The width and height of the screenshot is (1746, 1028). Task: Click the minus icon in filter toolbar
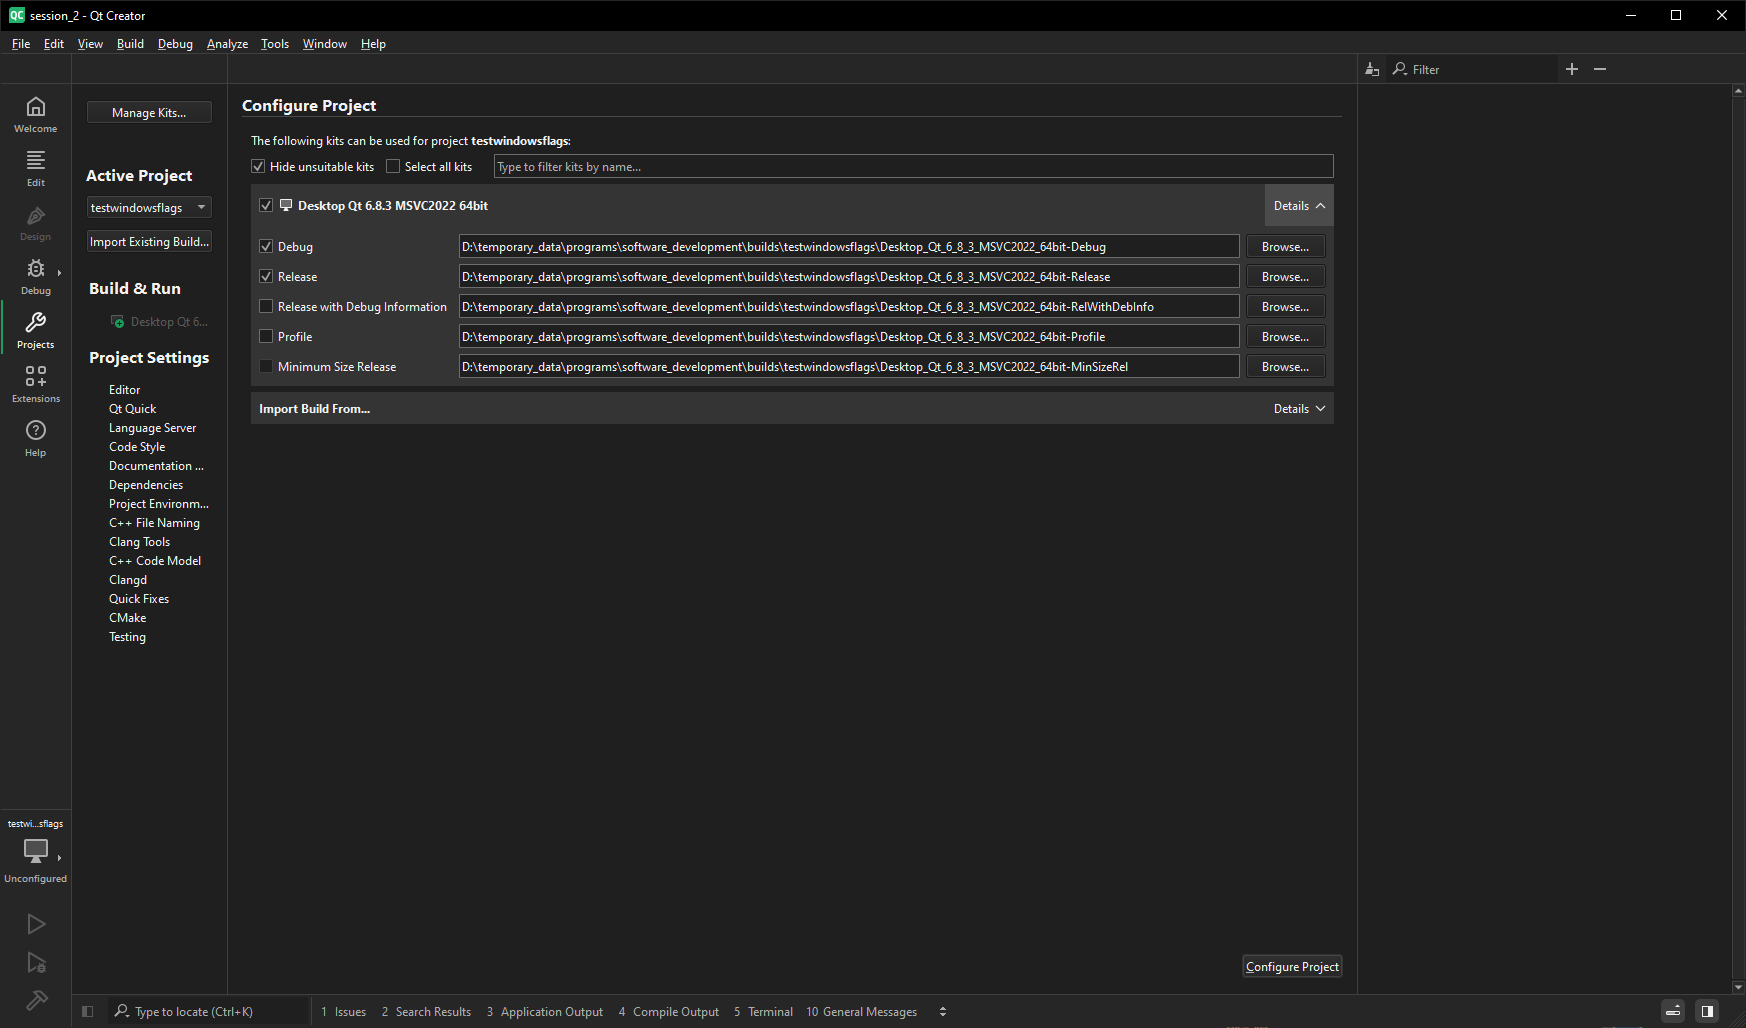pyautogui.click(x=1600, y=69)
